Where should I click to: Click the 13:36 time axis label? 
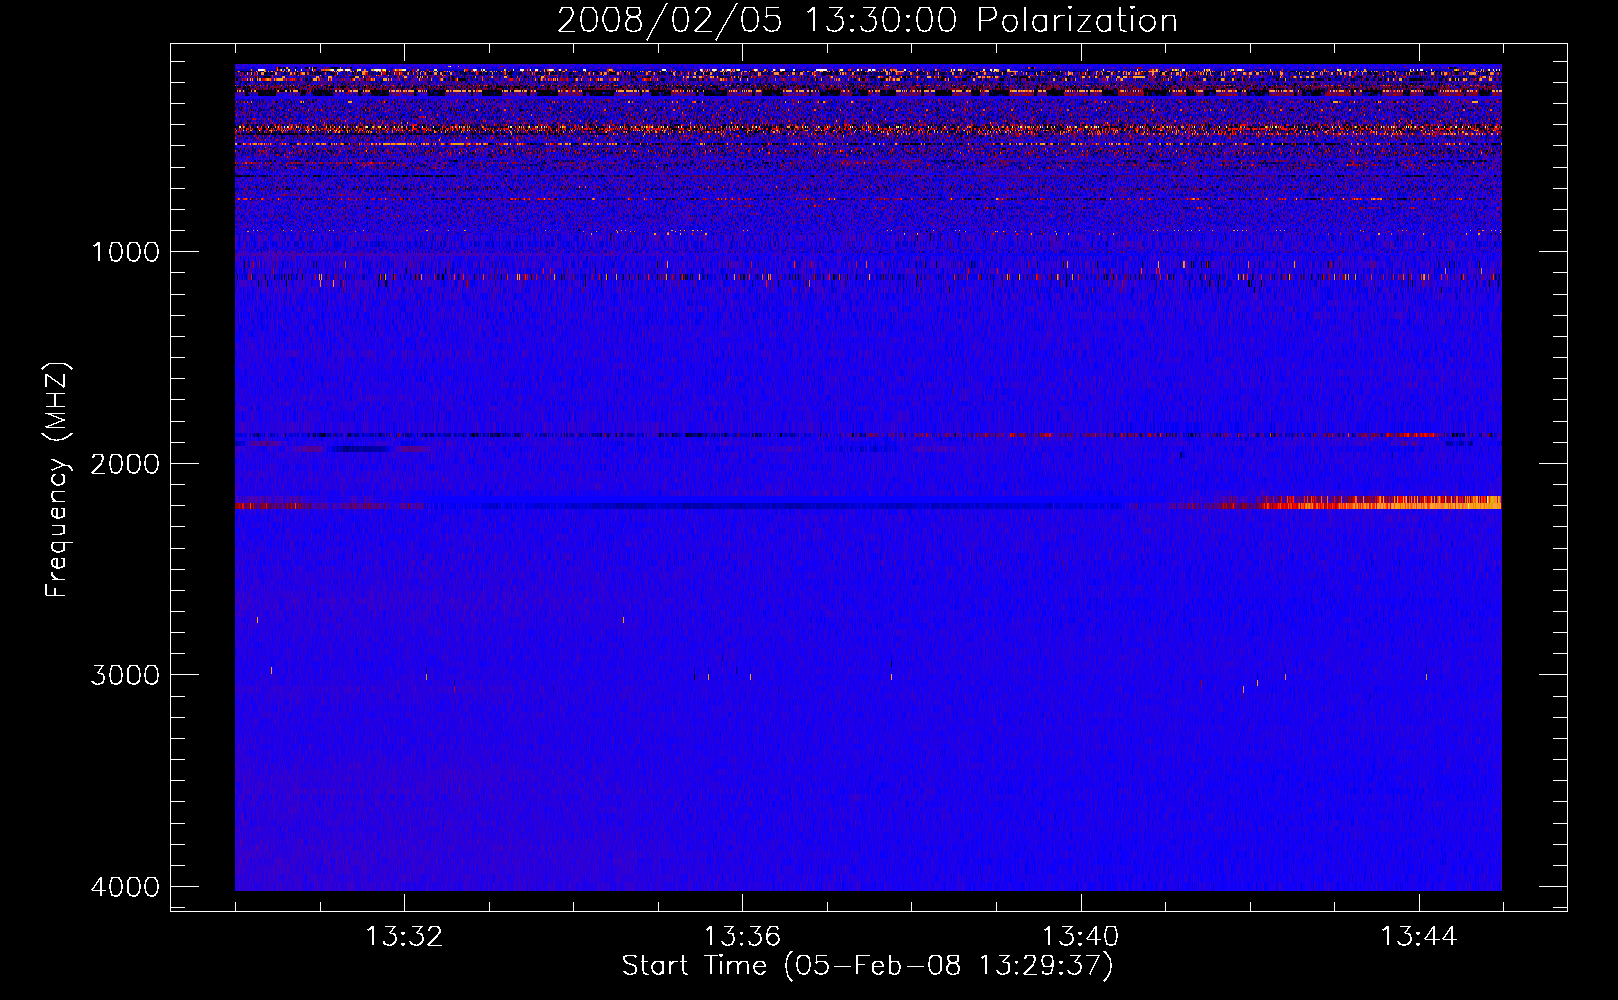[x=742, y=937]
